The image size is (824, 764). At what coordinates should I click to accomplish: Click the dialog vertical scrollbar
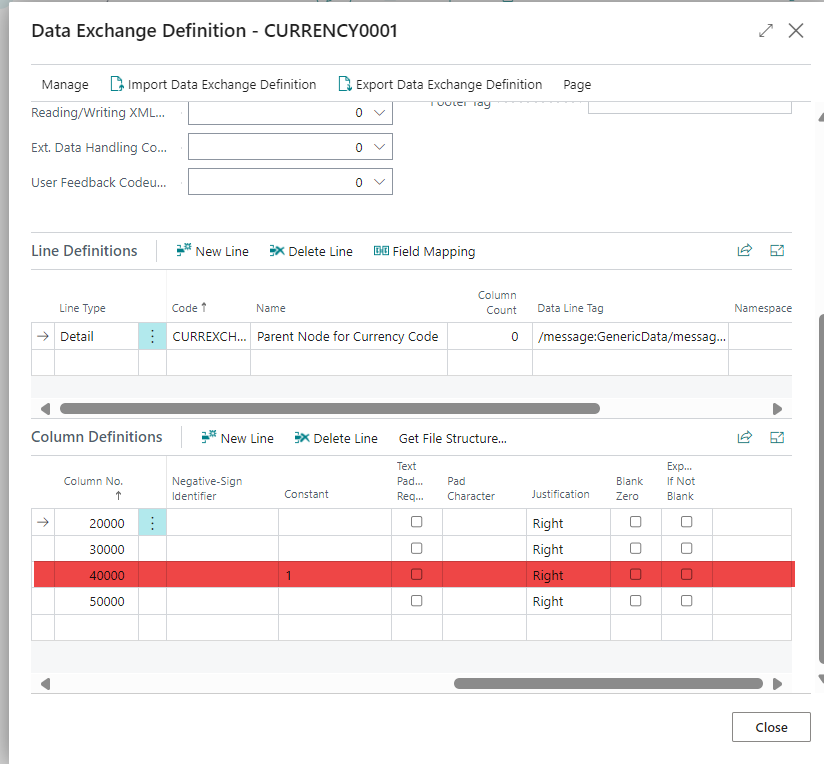click(x=820, y=489)
